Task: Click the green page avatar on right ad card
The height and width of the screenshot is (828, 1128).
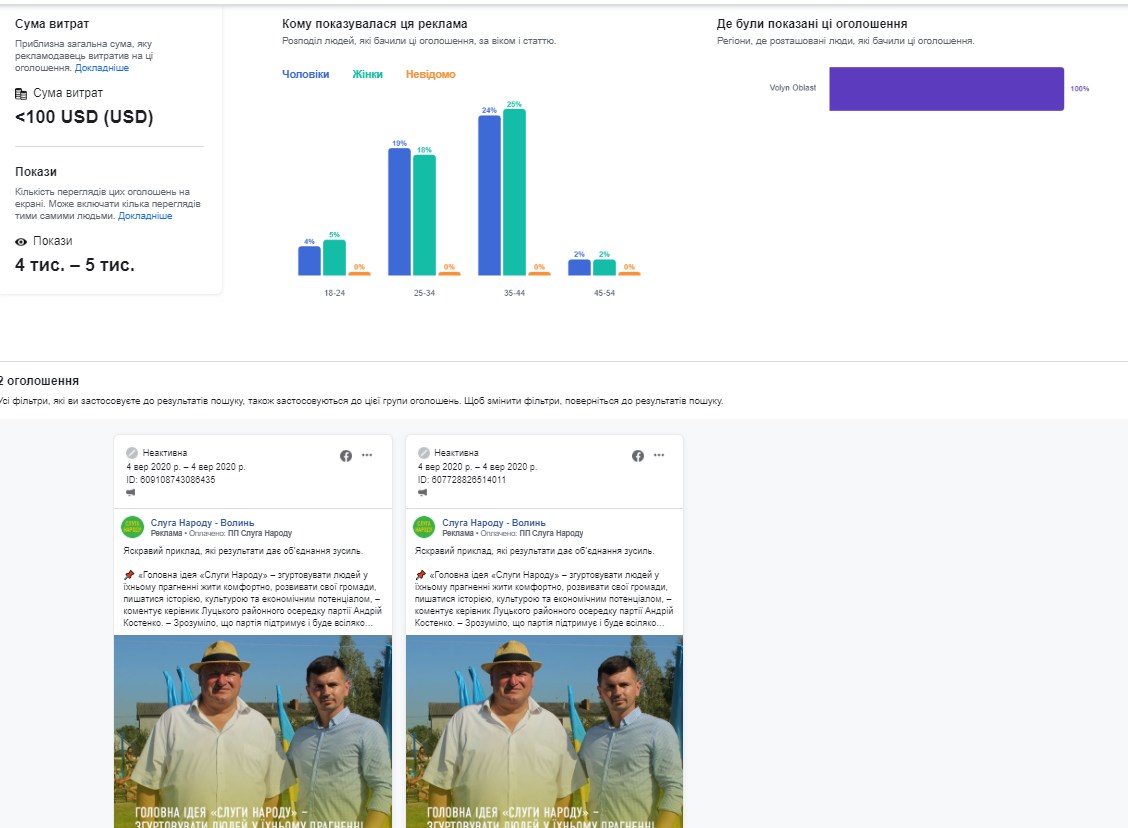Action: pos(424,527)
